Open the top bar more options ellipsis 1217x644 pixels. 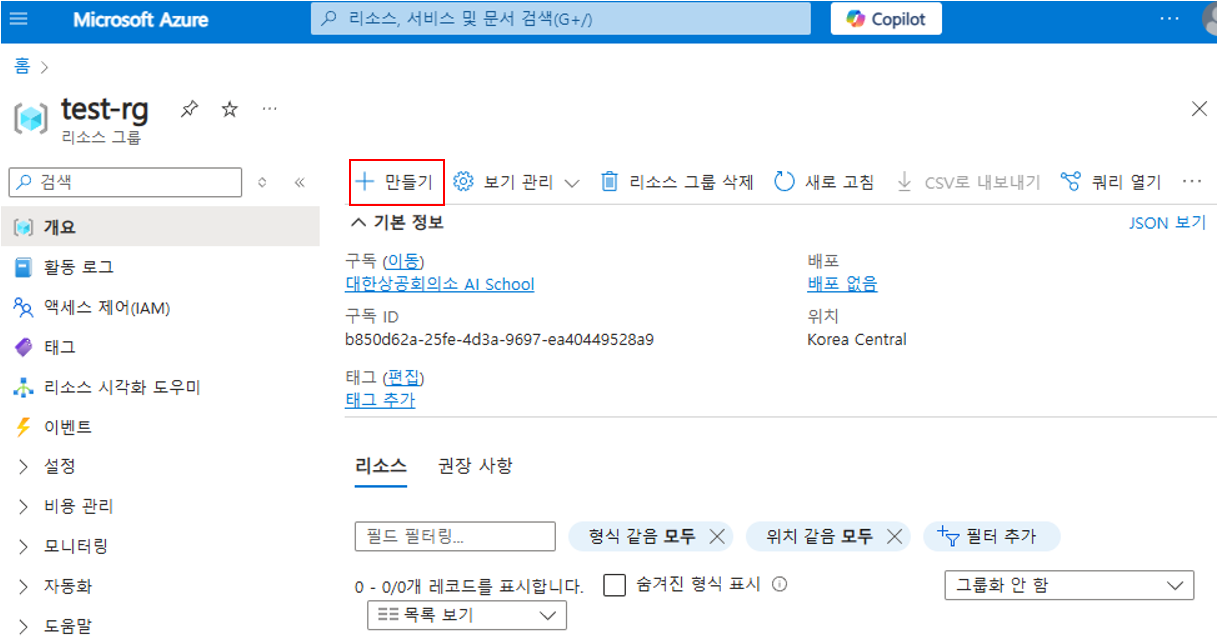(1169, 19)
